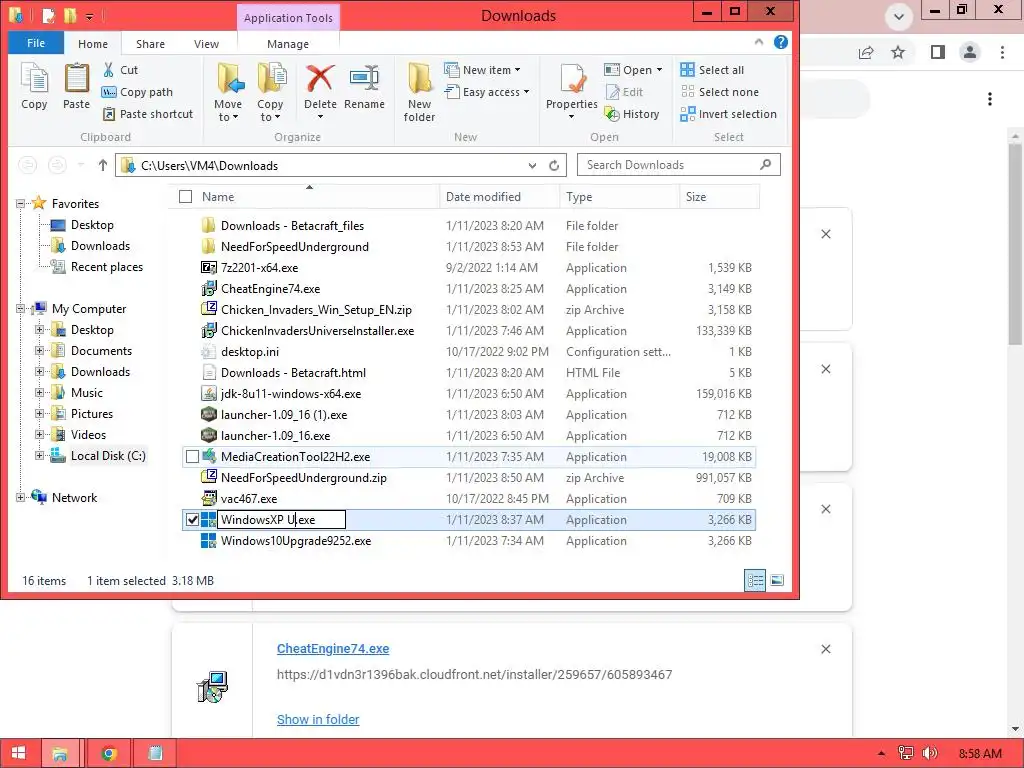This screenshot has width=1024, height=768.
Task: Sort by the Date modified column header
Action: (499, 197)
